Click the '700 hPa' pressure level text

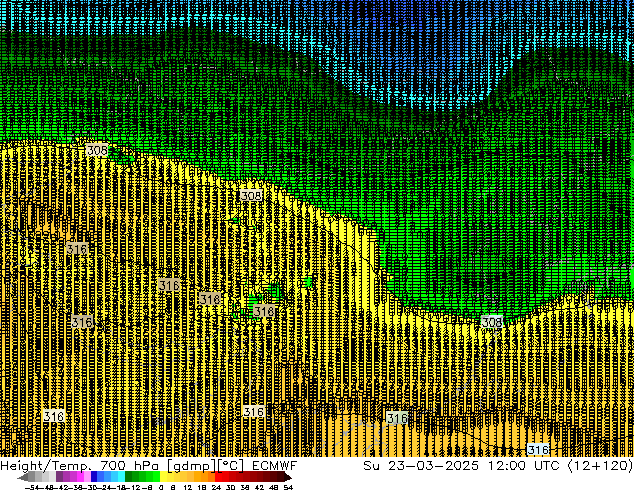point(129,466)
